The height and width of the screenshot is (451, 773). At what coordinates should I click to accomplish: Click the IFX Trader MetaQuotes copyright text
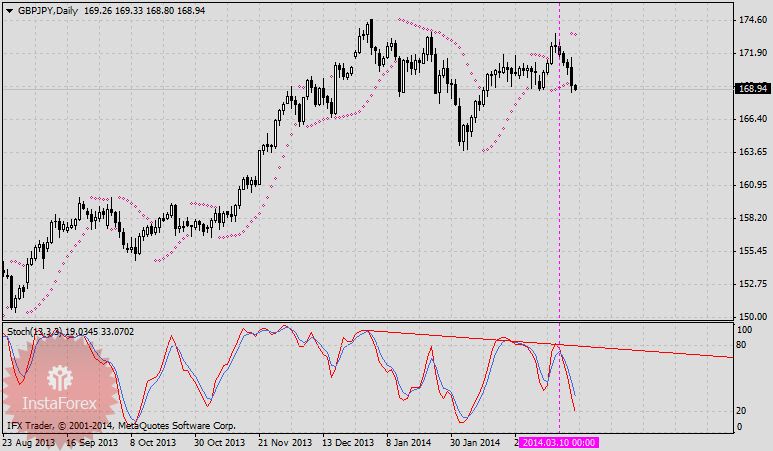[x=120, y=425]
